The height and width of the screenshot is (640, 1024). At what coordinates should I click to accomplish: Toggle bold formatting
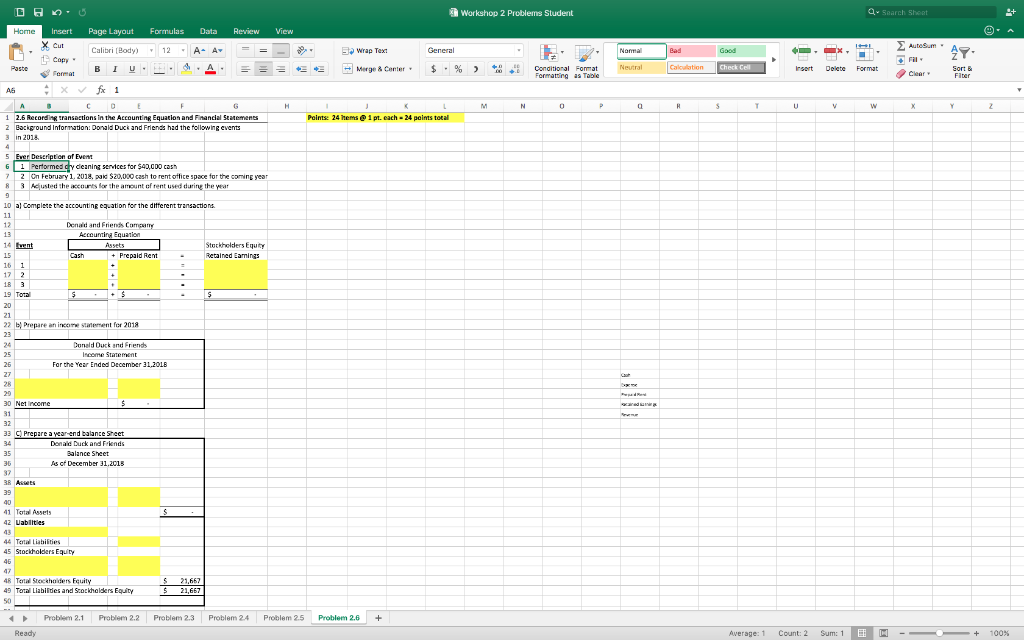97,71
